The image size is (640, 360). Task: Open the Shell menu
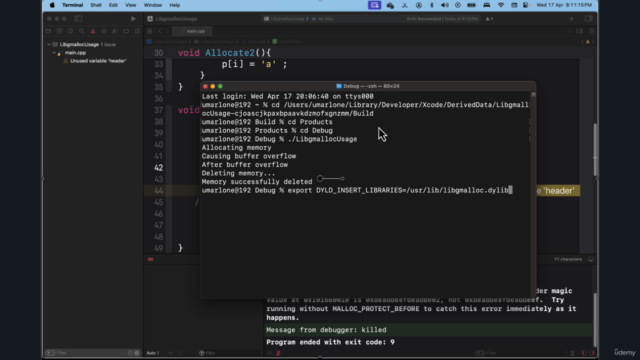pos(96,5)
